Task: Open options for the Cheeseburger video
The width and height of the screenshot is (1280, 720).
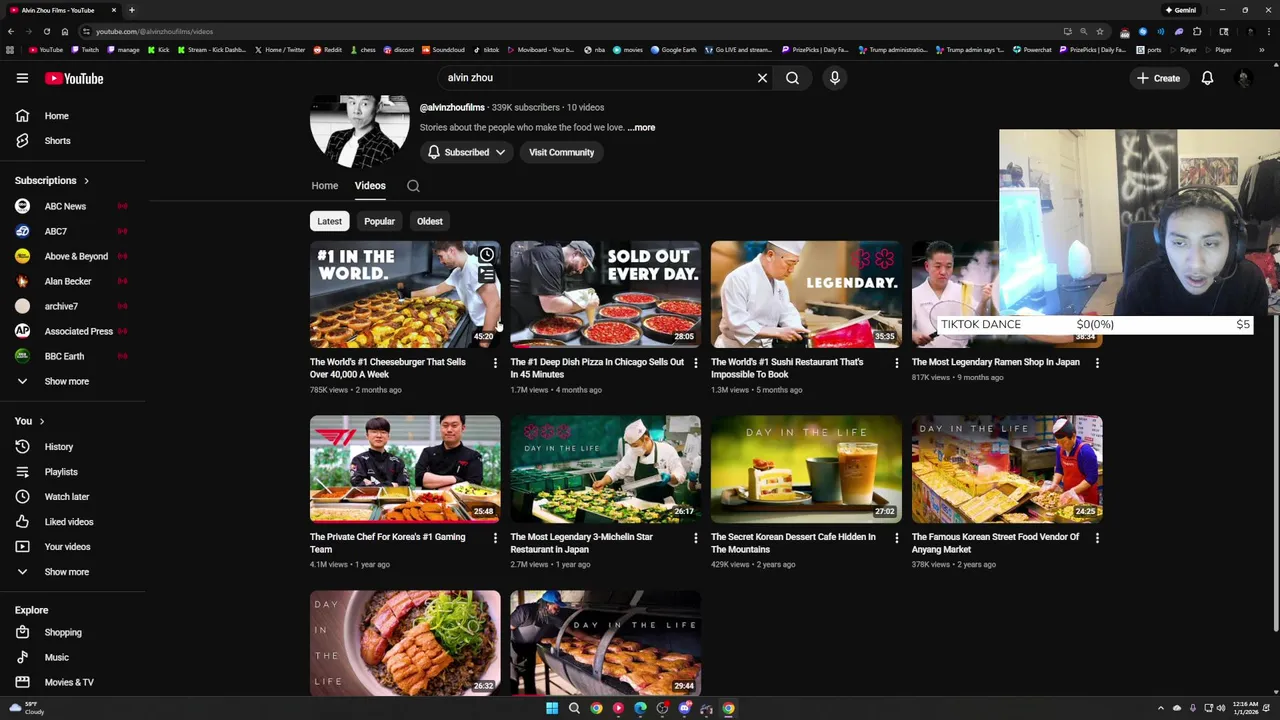Action: tap(495, 363)
